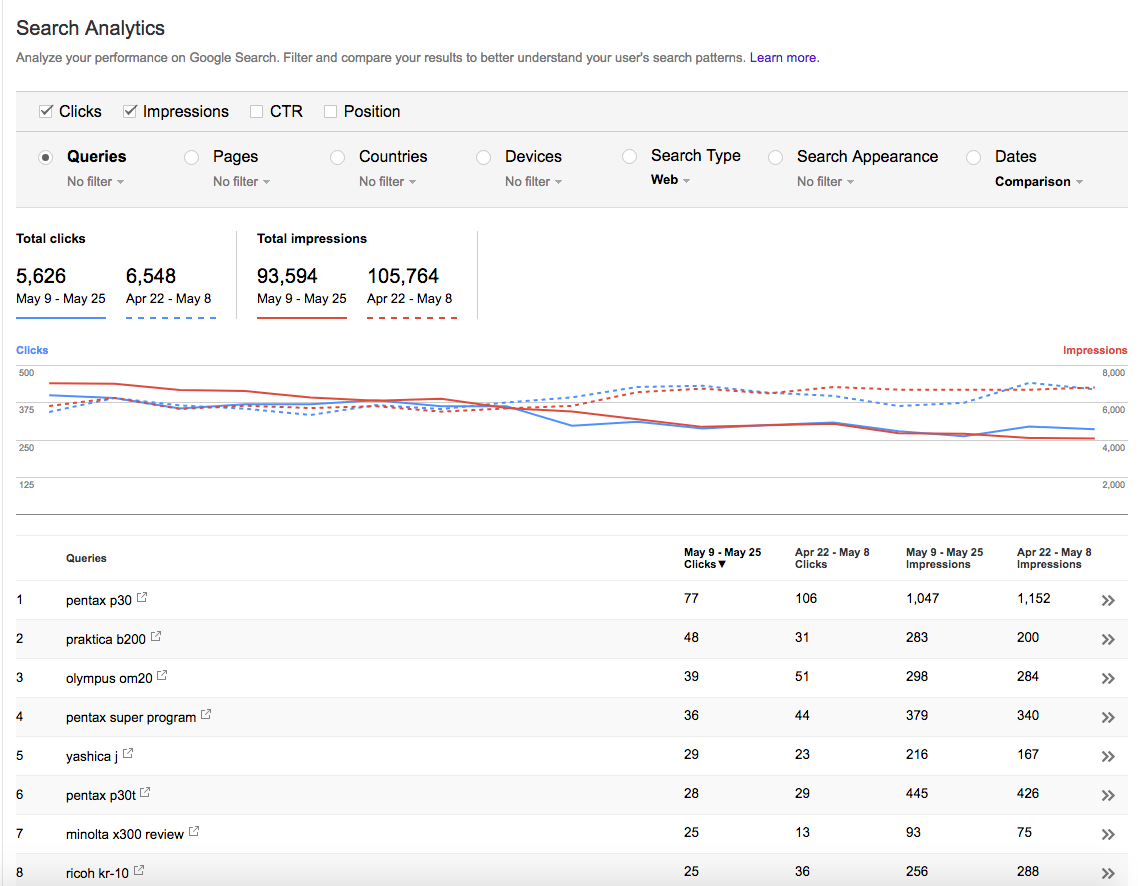Select the Queries radio button
Viewport: 1138px width, 886px height.
(46, 157)
